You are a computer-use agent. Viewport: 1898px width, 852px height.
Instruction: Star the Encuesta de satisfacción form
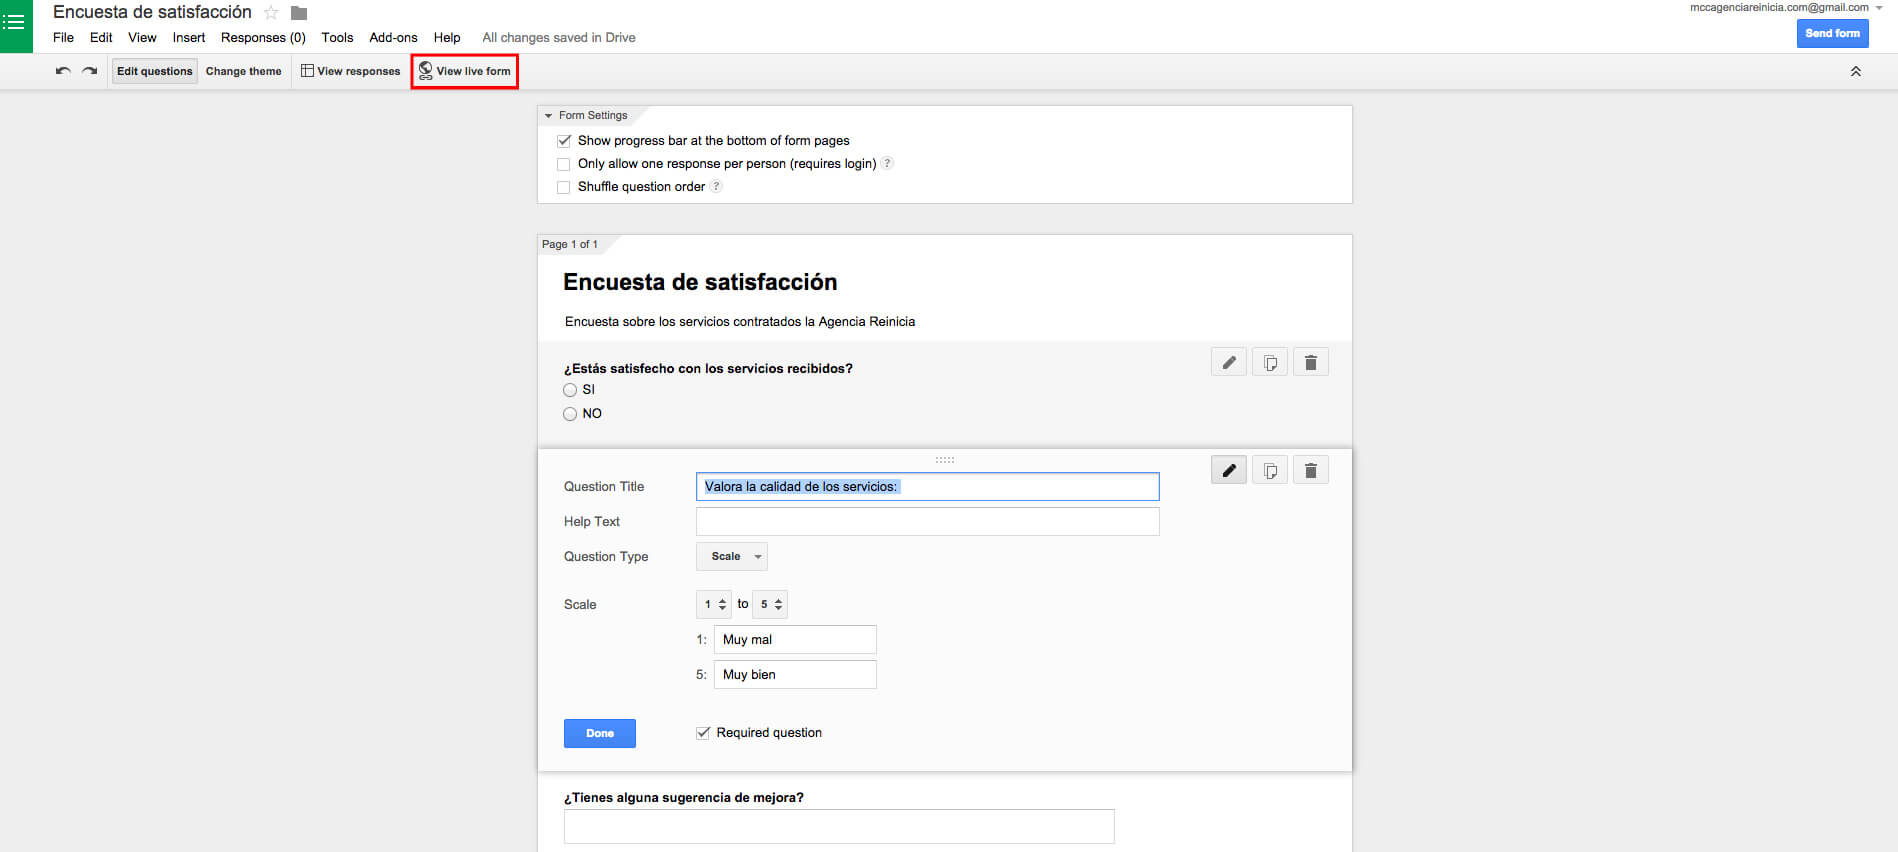click(x=271, y=13)
